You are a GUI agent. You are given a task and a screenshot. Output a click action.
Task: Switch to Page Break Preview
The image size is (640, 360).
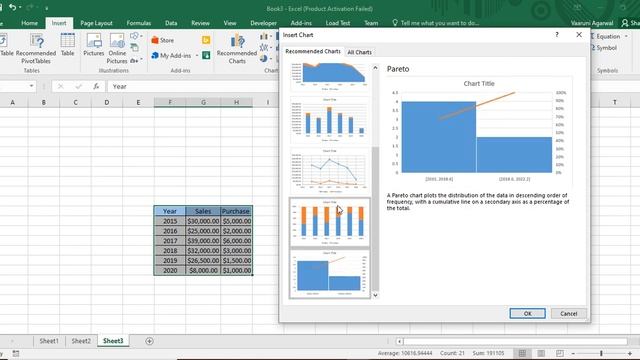point(560,353)
